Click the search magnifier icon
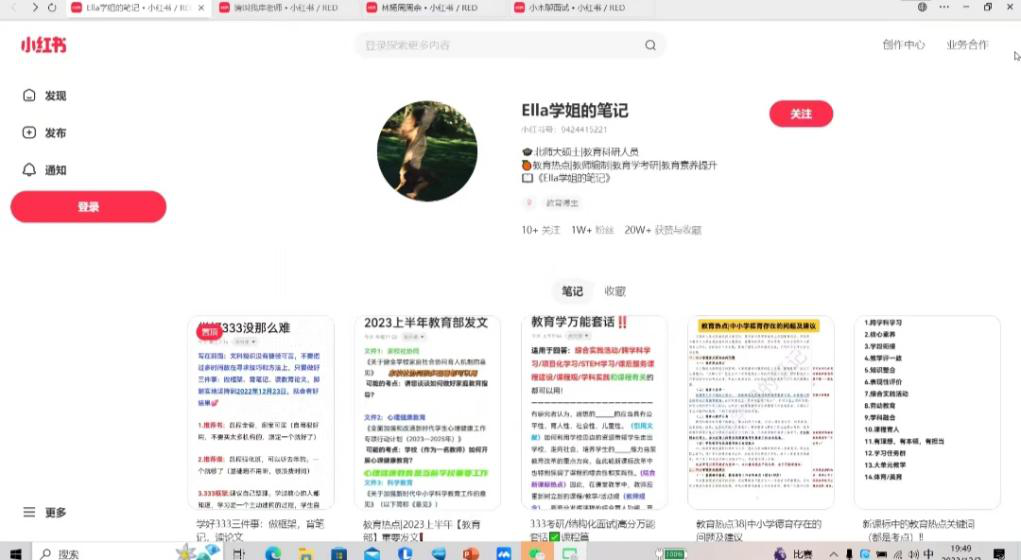Screen dimensions: 1021x560 click(650, 45)
